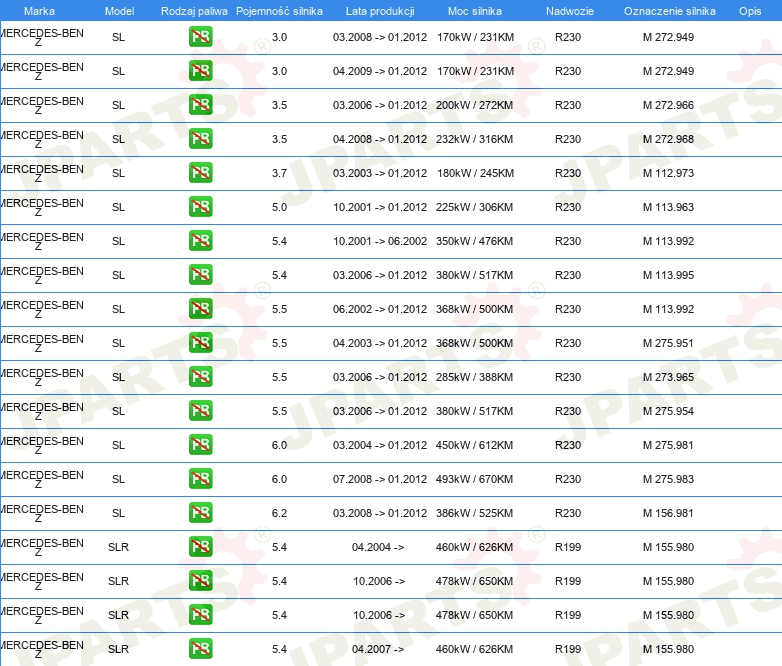Click the fuel icon in the M 275.954 row
Screen dimensions: 782x666
click(200, 411)
